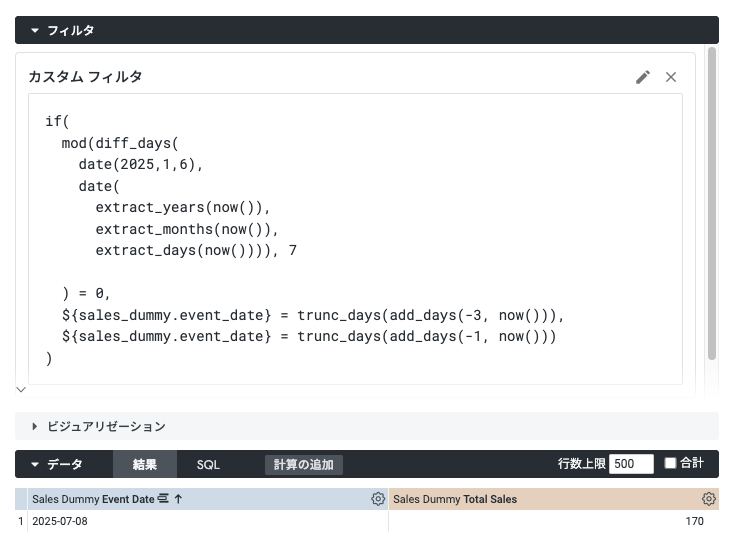729x555 pixels.
Task: Switch to the SQL tab
Action: tap(208, 465)
